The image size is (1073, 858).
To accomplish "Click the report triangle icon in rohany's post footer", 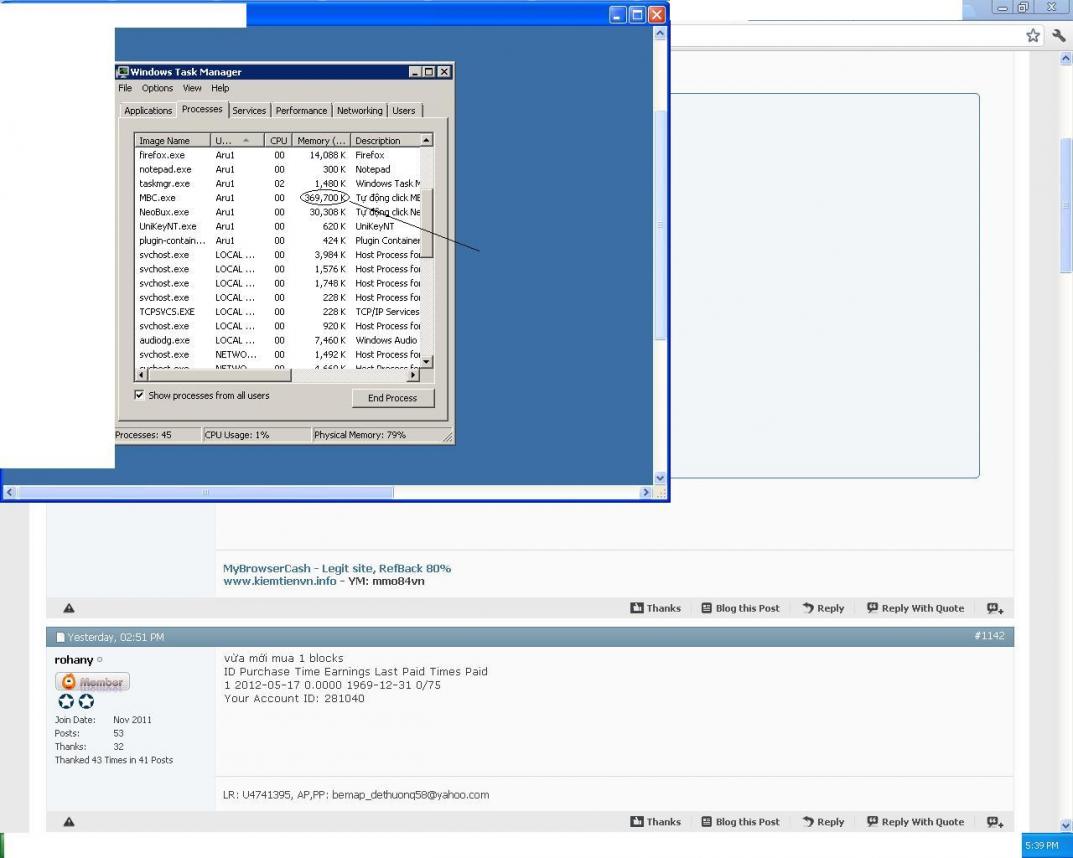I will [x=68, y=822].
